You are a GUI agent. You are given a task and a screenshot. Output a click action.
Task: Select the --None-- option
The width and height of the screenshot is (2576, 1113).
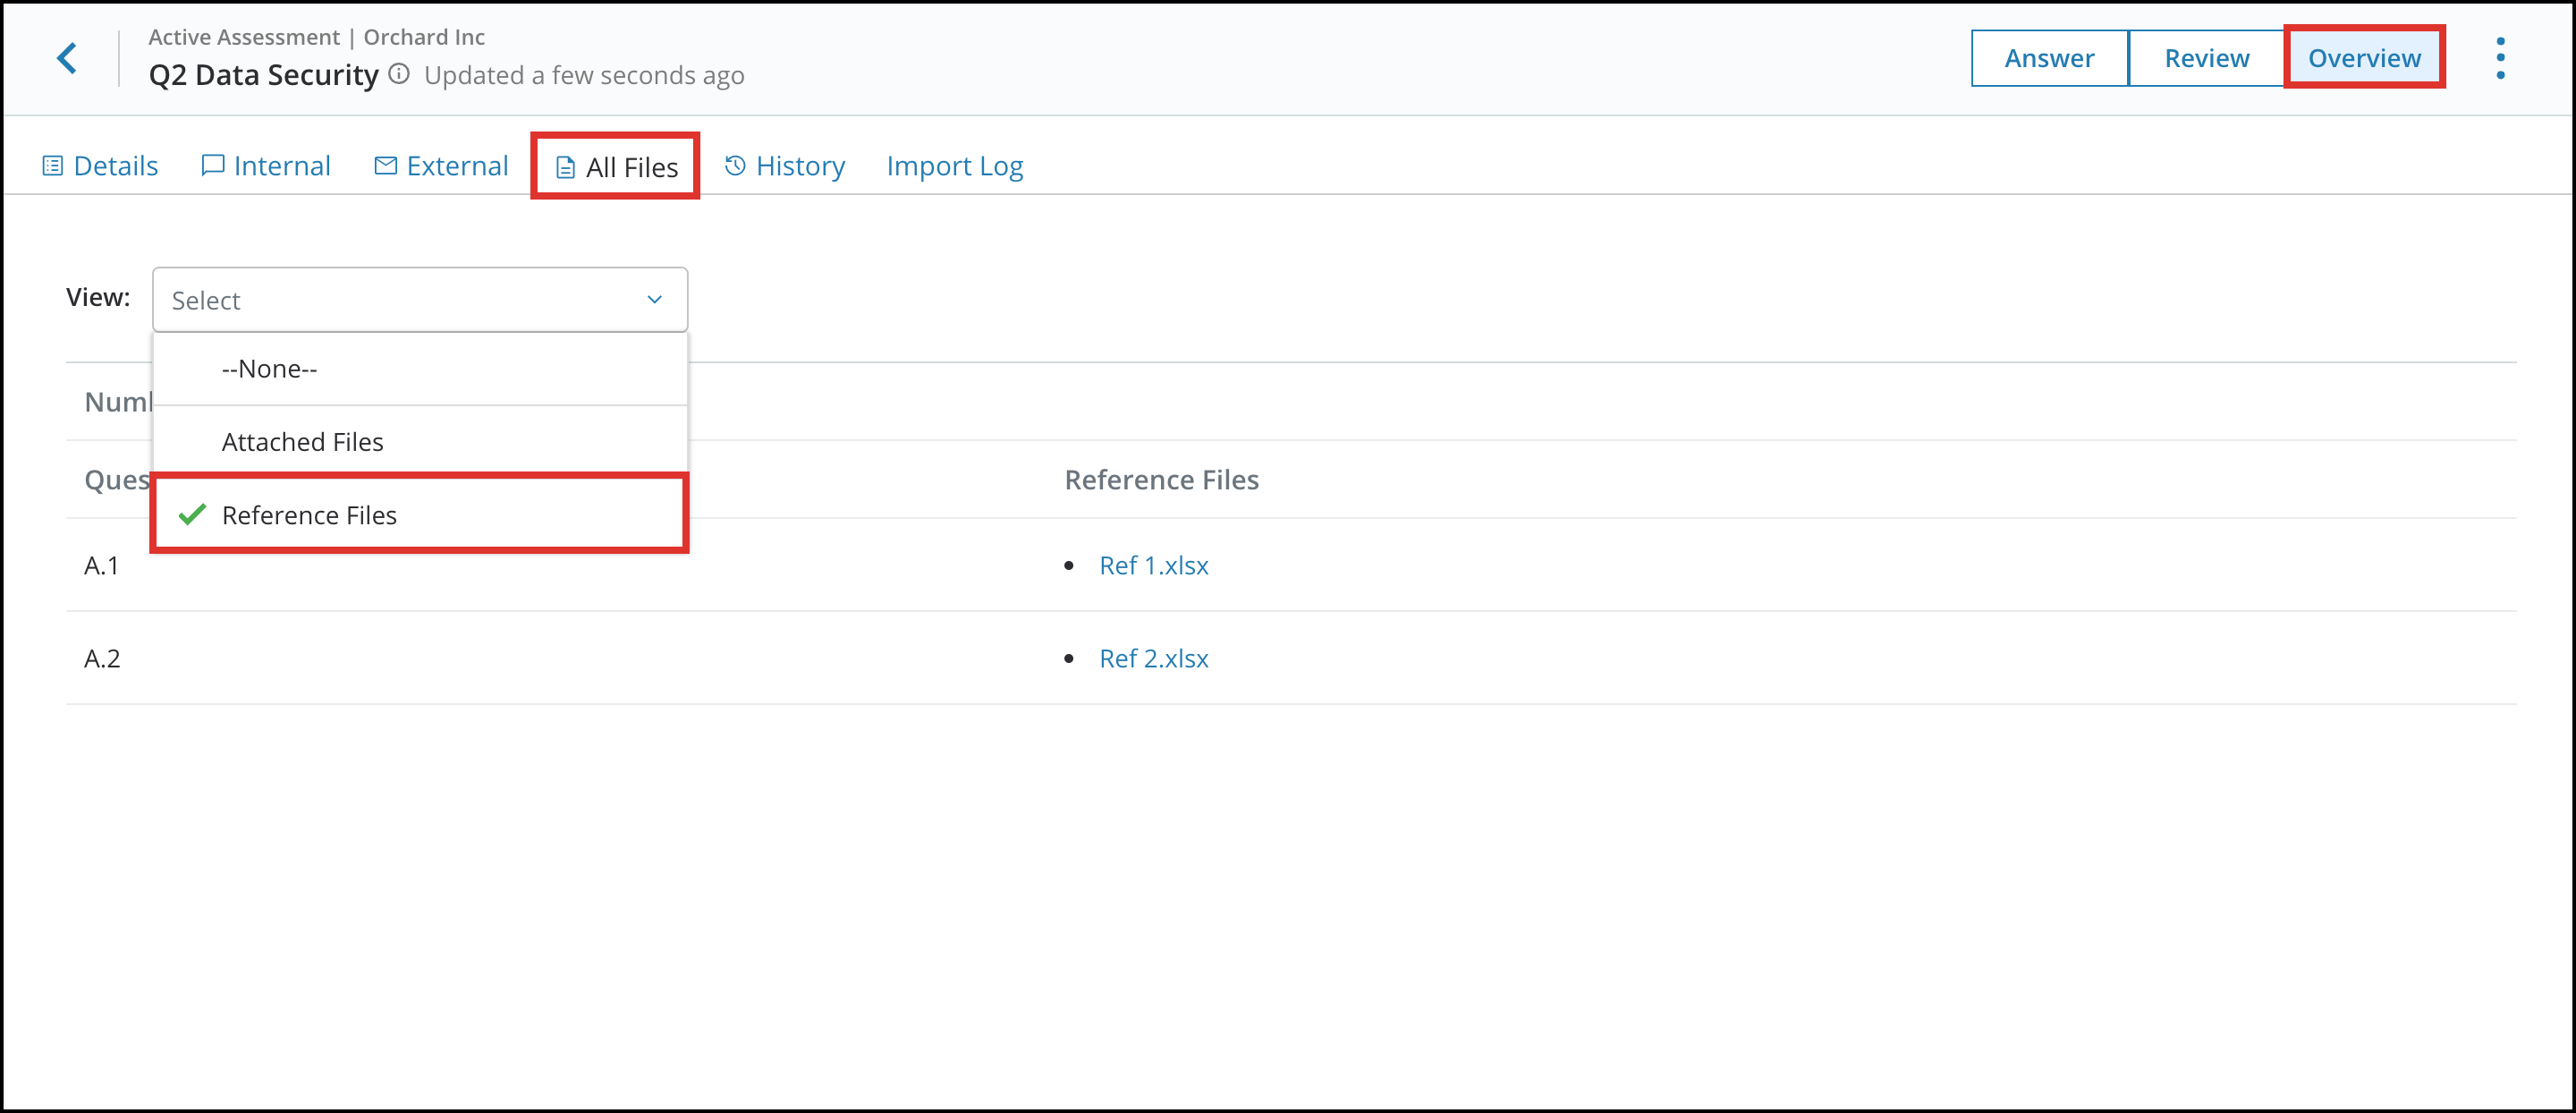click(x=268, y=368)
